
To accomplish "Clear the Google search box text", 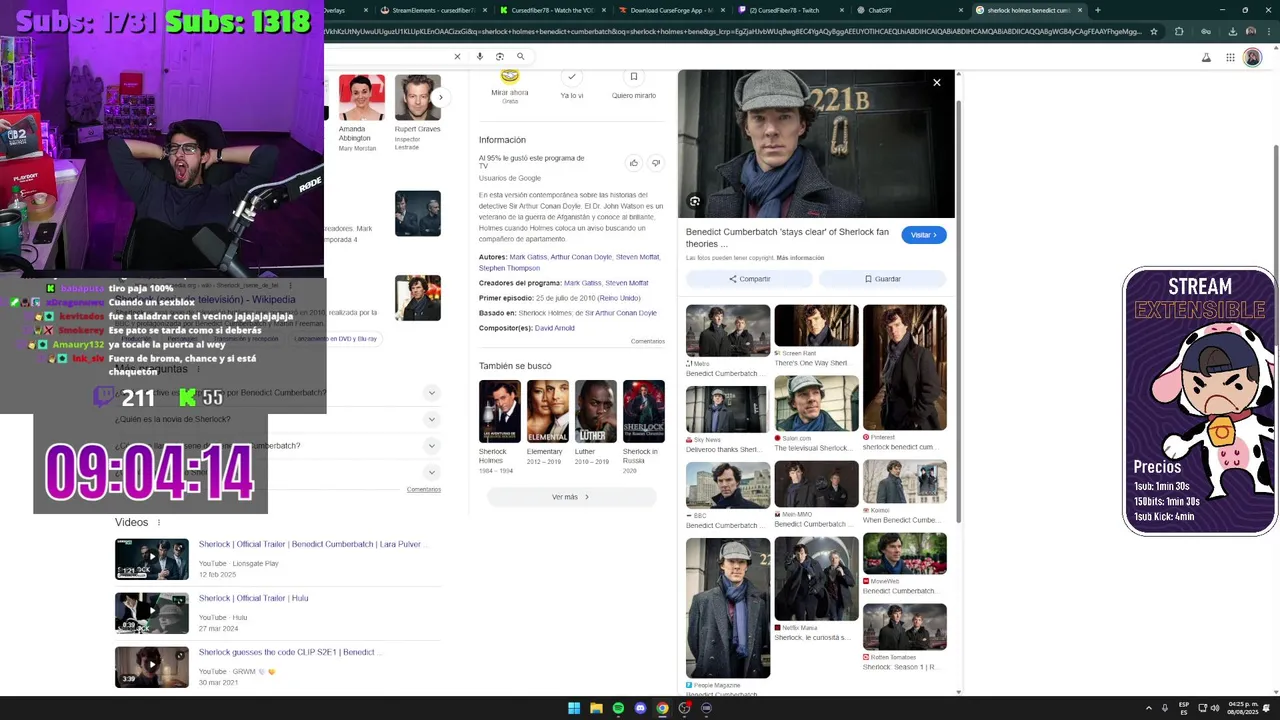I will click(x=458, y=57).
